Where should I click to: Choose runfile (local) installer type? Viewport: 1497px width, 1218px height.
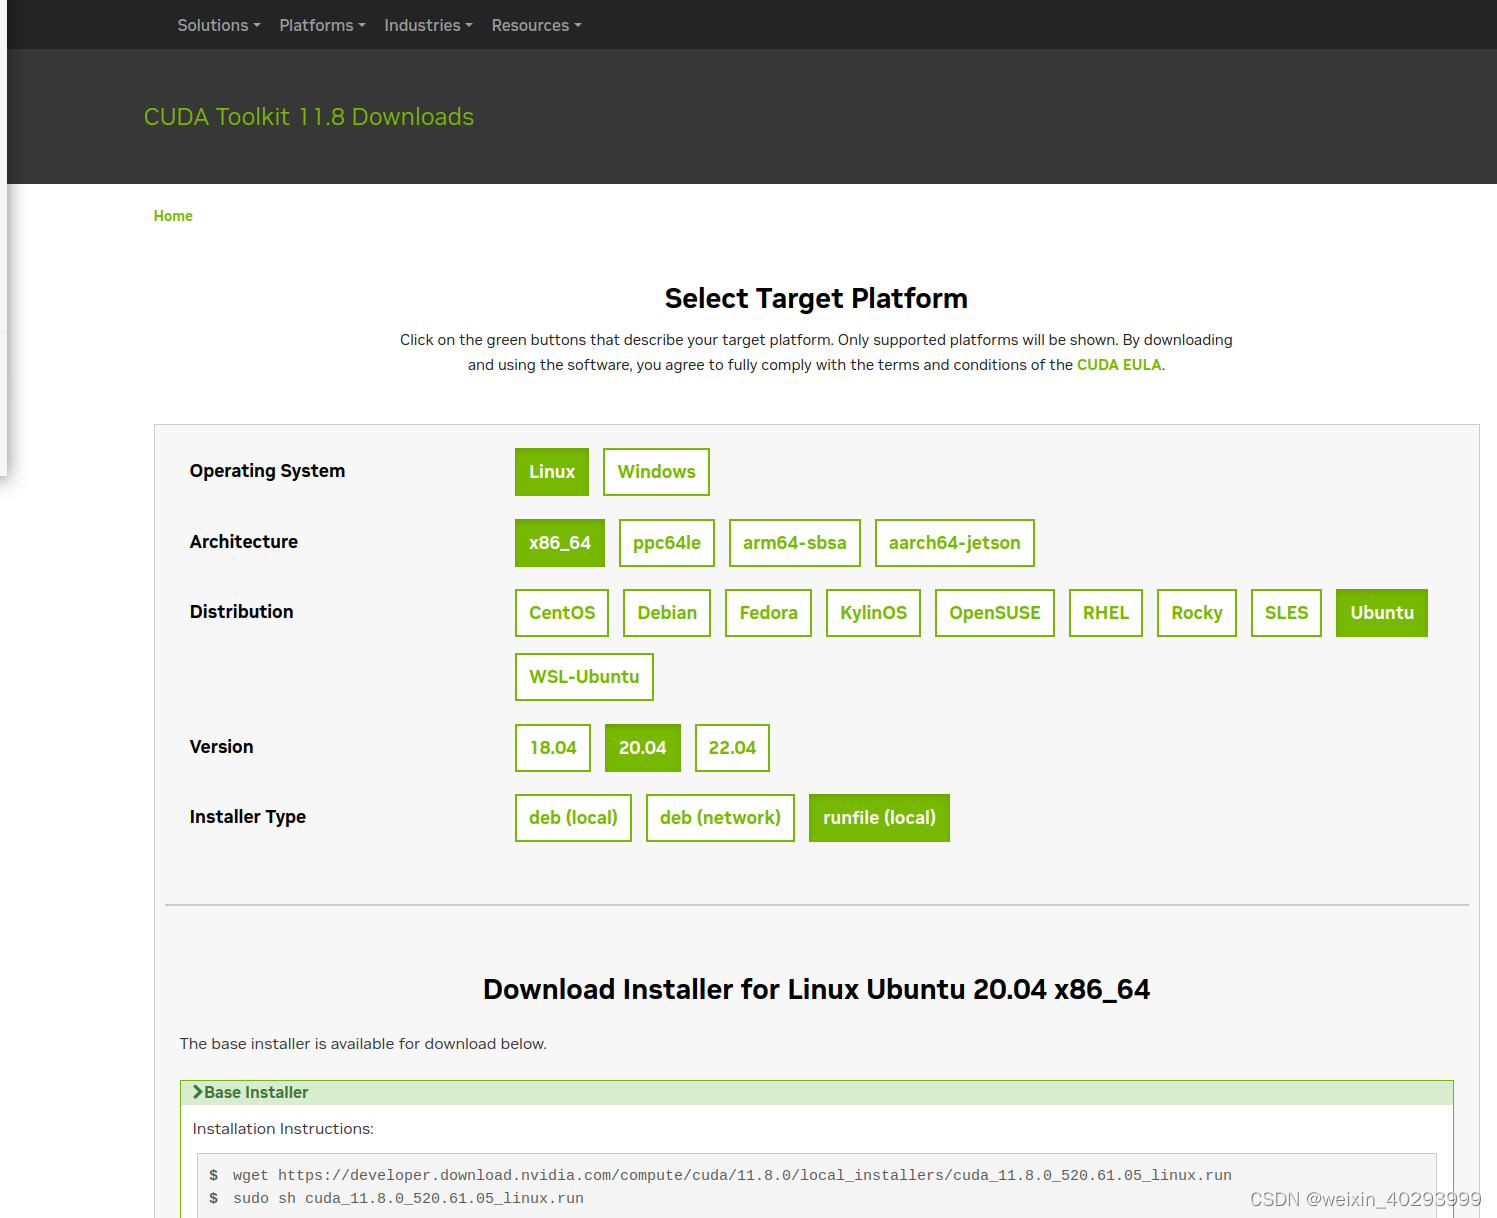(x=879, y=818)
